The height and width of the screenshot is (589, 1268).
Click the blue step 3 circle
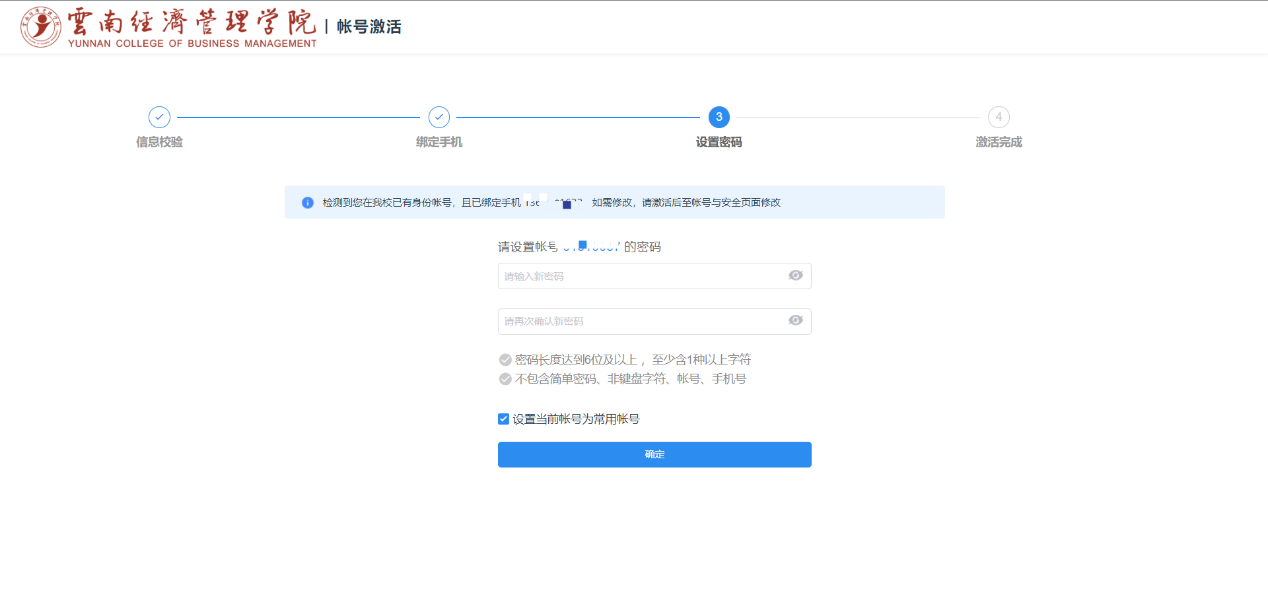coord(719,117)
